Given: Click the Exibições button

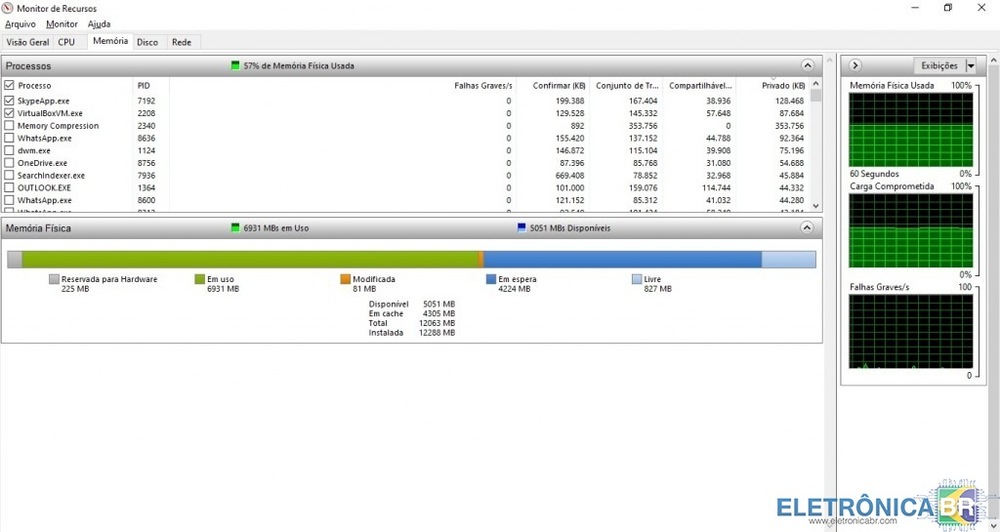Looking at the screenshot, I should point(938,66).
